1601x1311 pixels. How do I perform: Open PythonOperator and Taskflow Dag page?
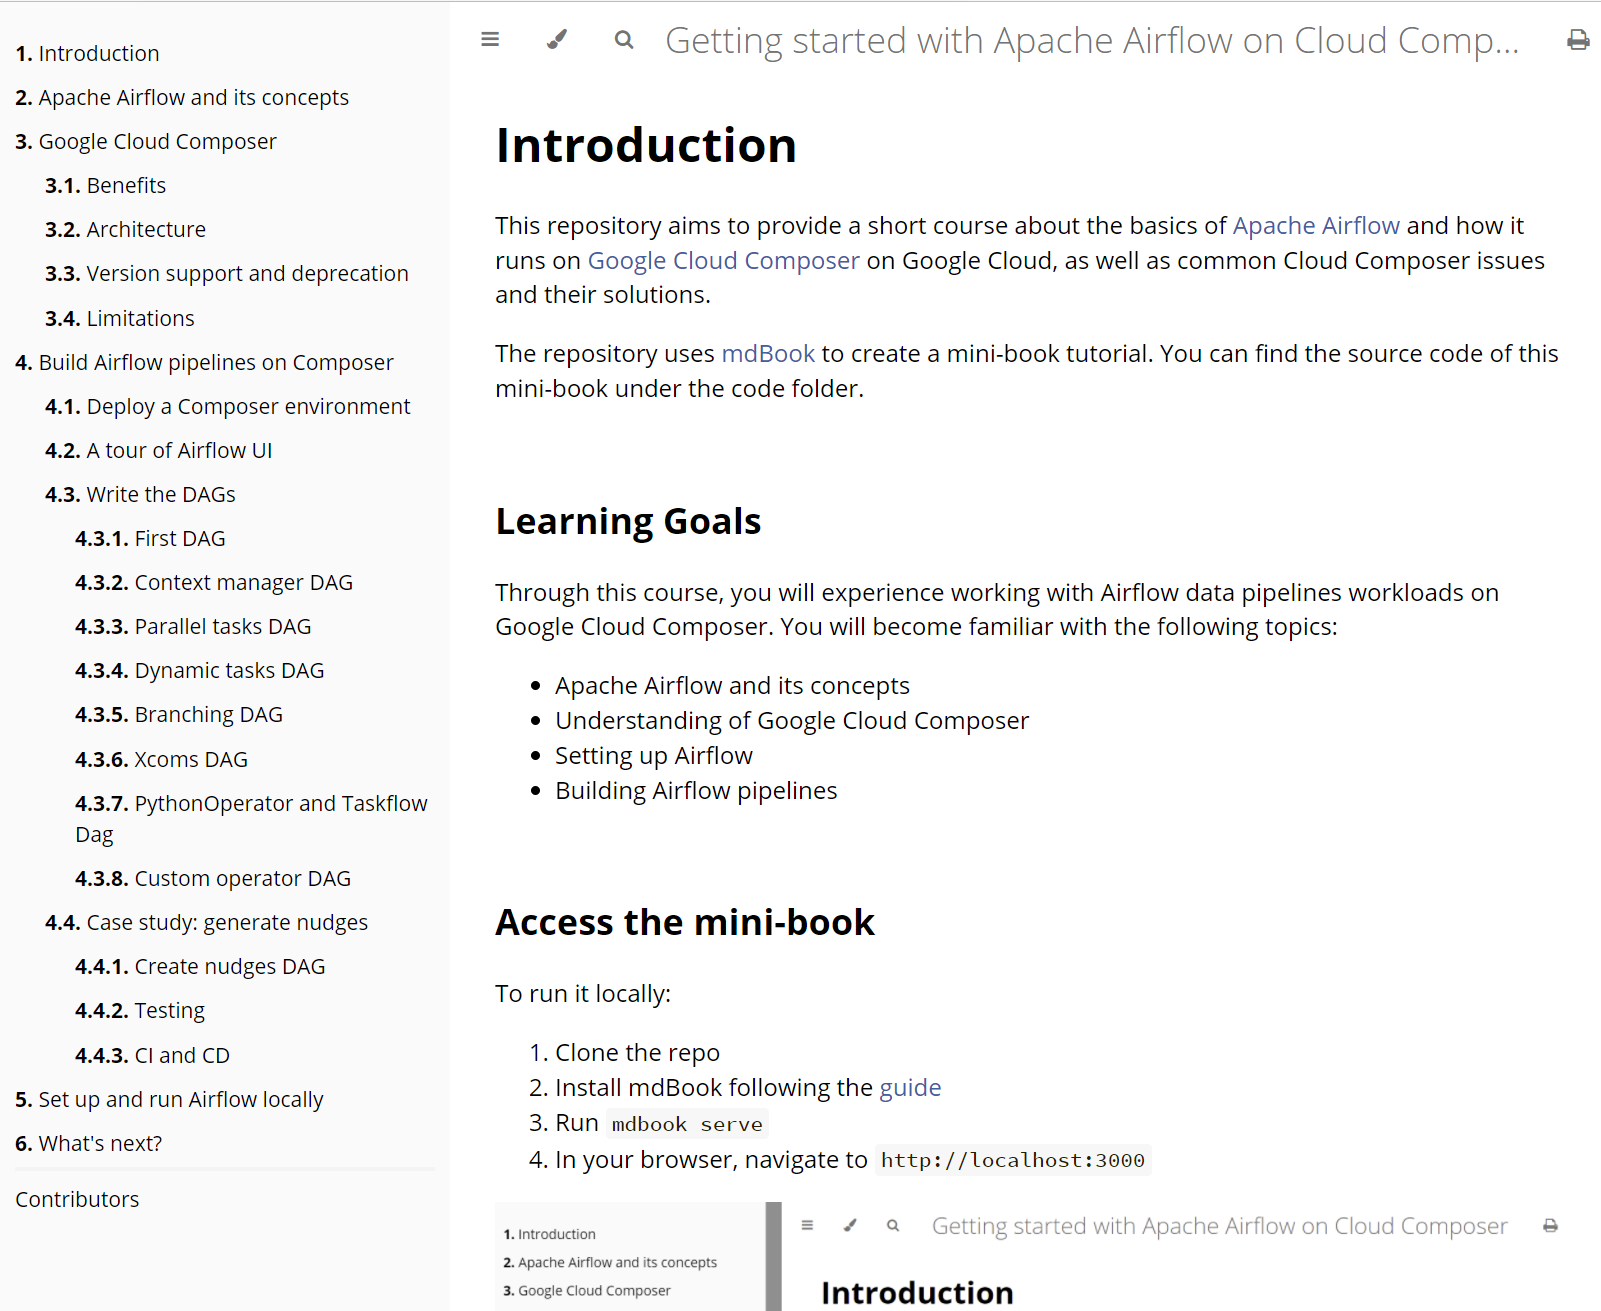coord(251,818)
